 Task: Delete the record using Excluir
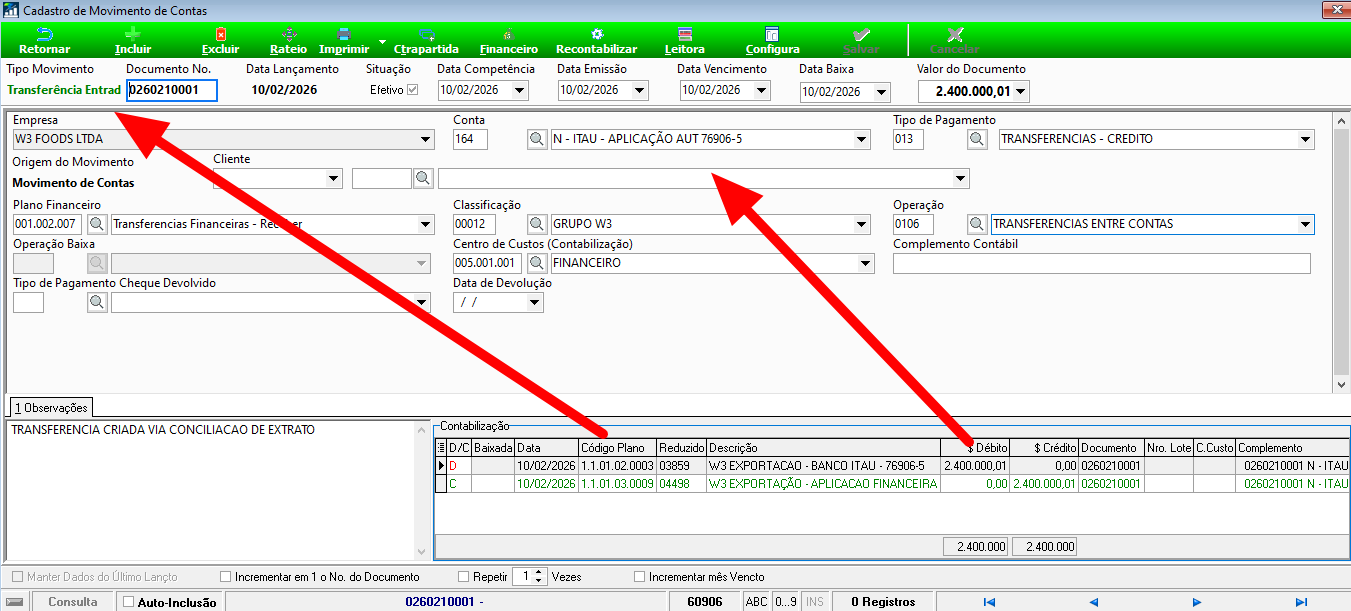(220, 41)
